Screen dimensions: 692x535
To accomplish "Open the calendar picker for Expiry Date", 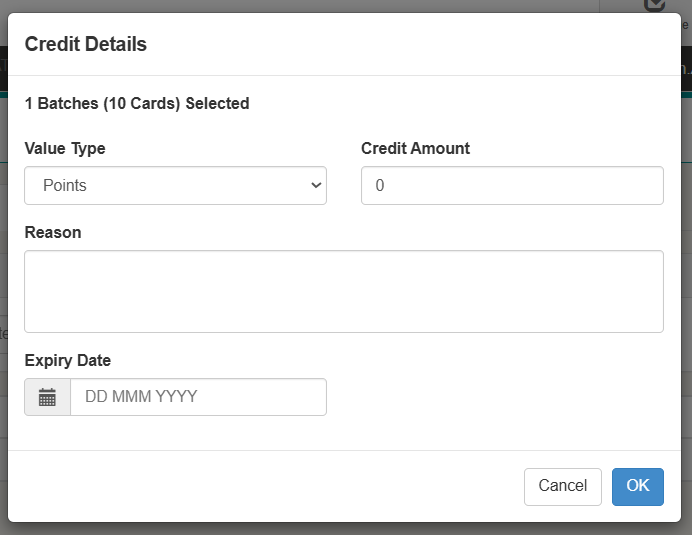I will [47, 397].
